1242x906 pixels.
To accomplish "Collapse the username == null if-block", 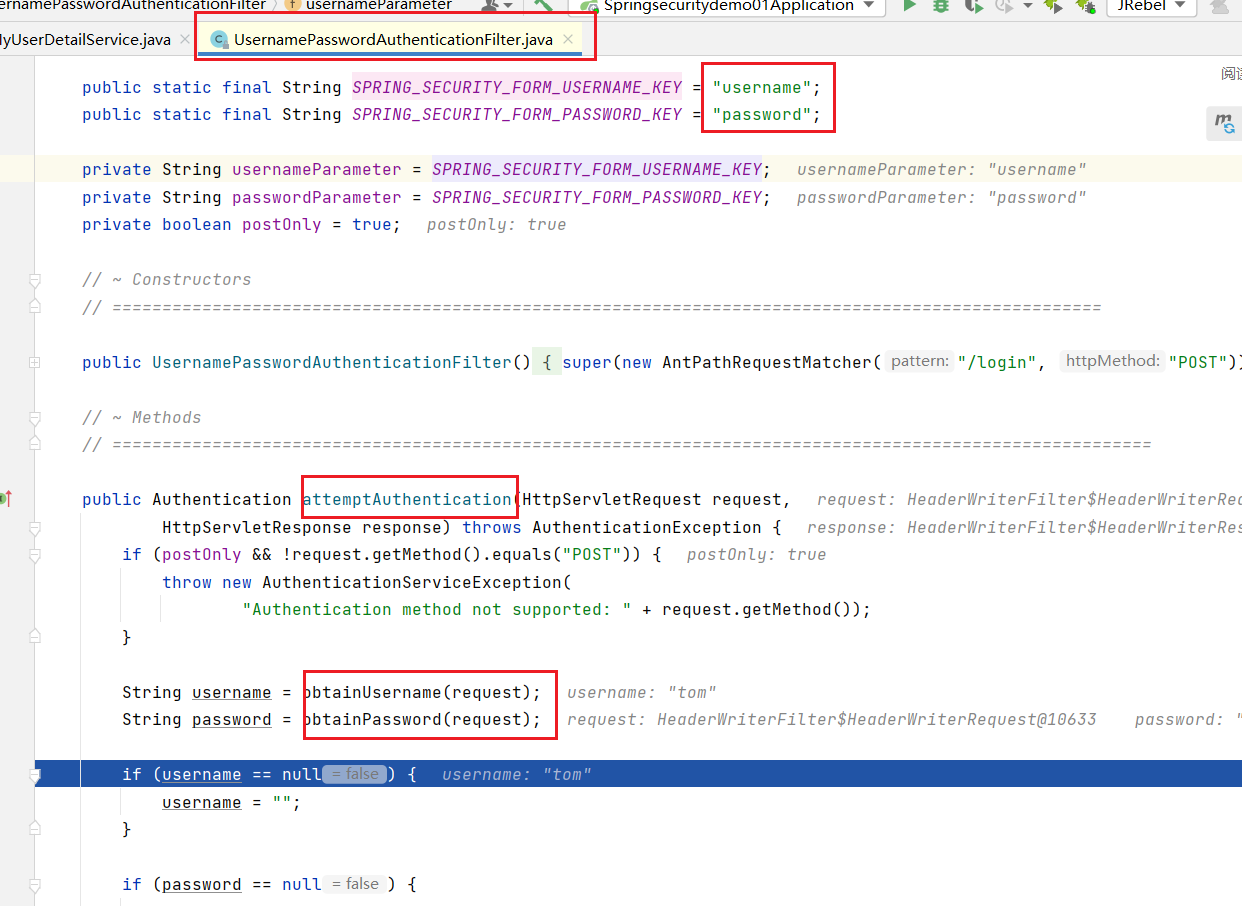I will tap(35, 774).
